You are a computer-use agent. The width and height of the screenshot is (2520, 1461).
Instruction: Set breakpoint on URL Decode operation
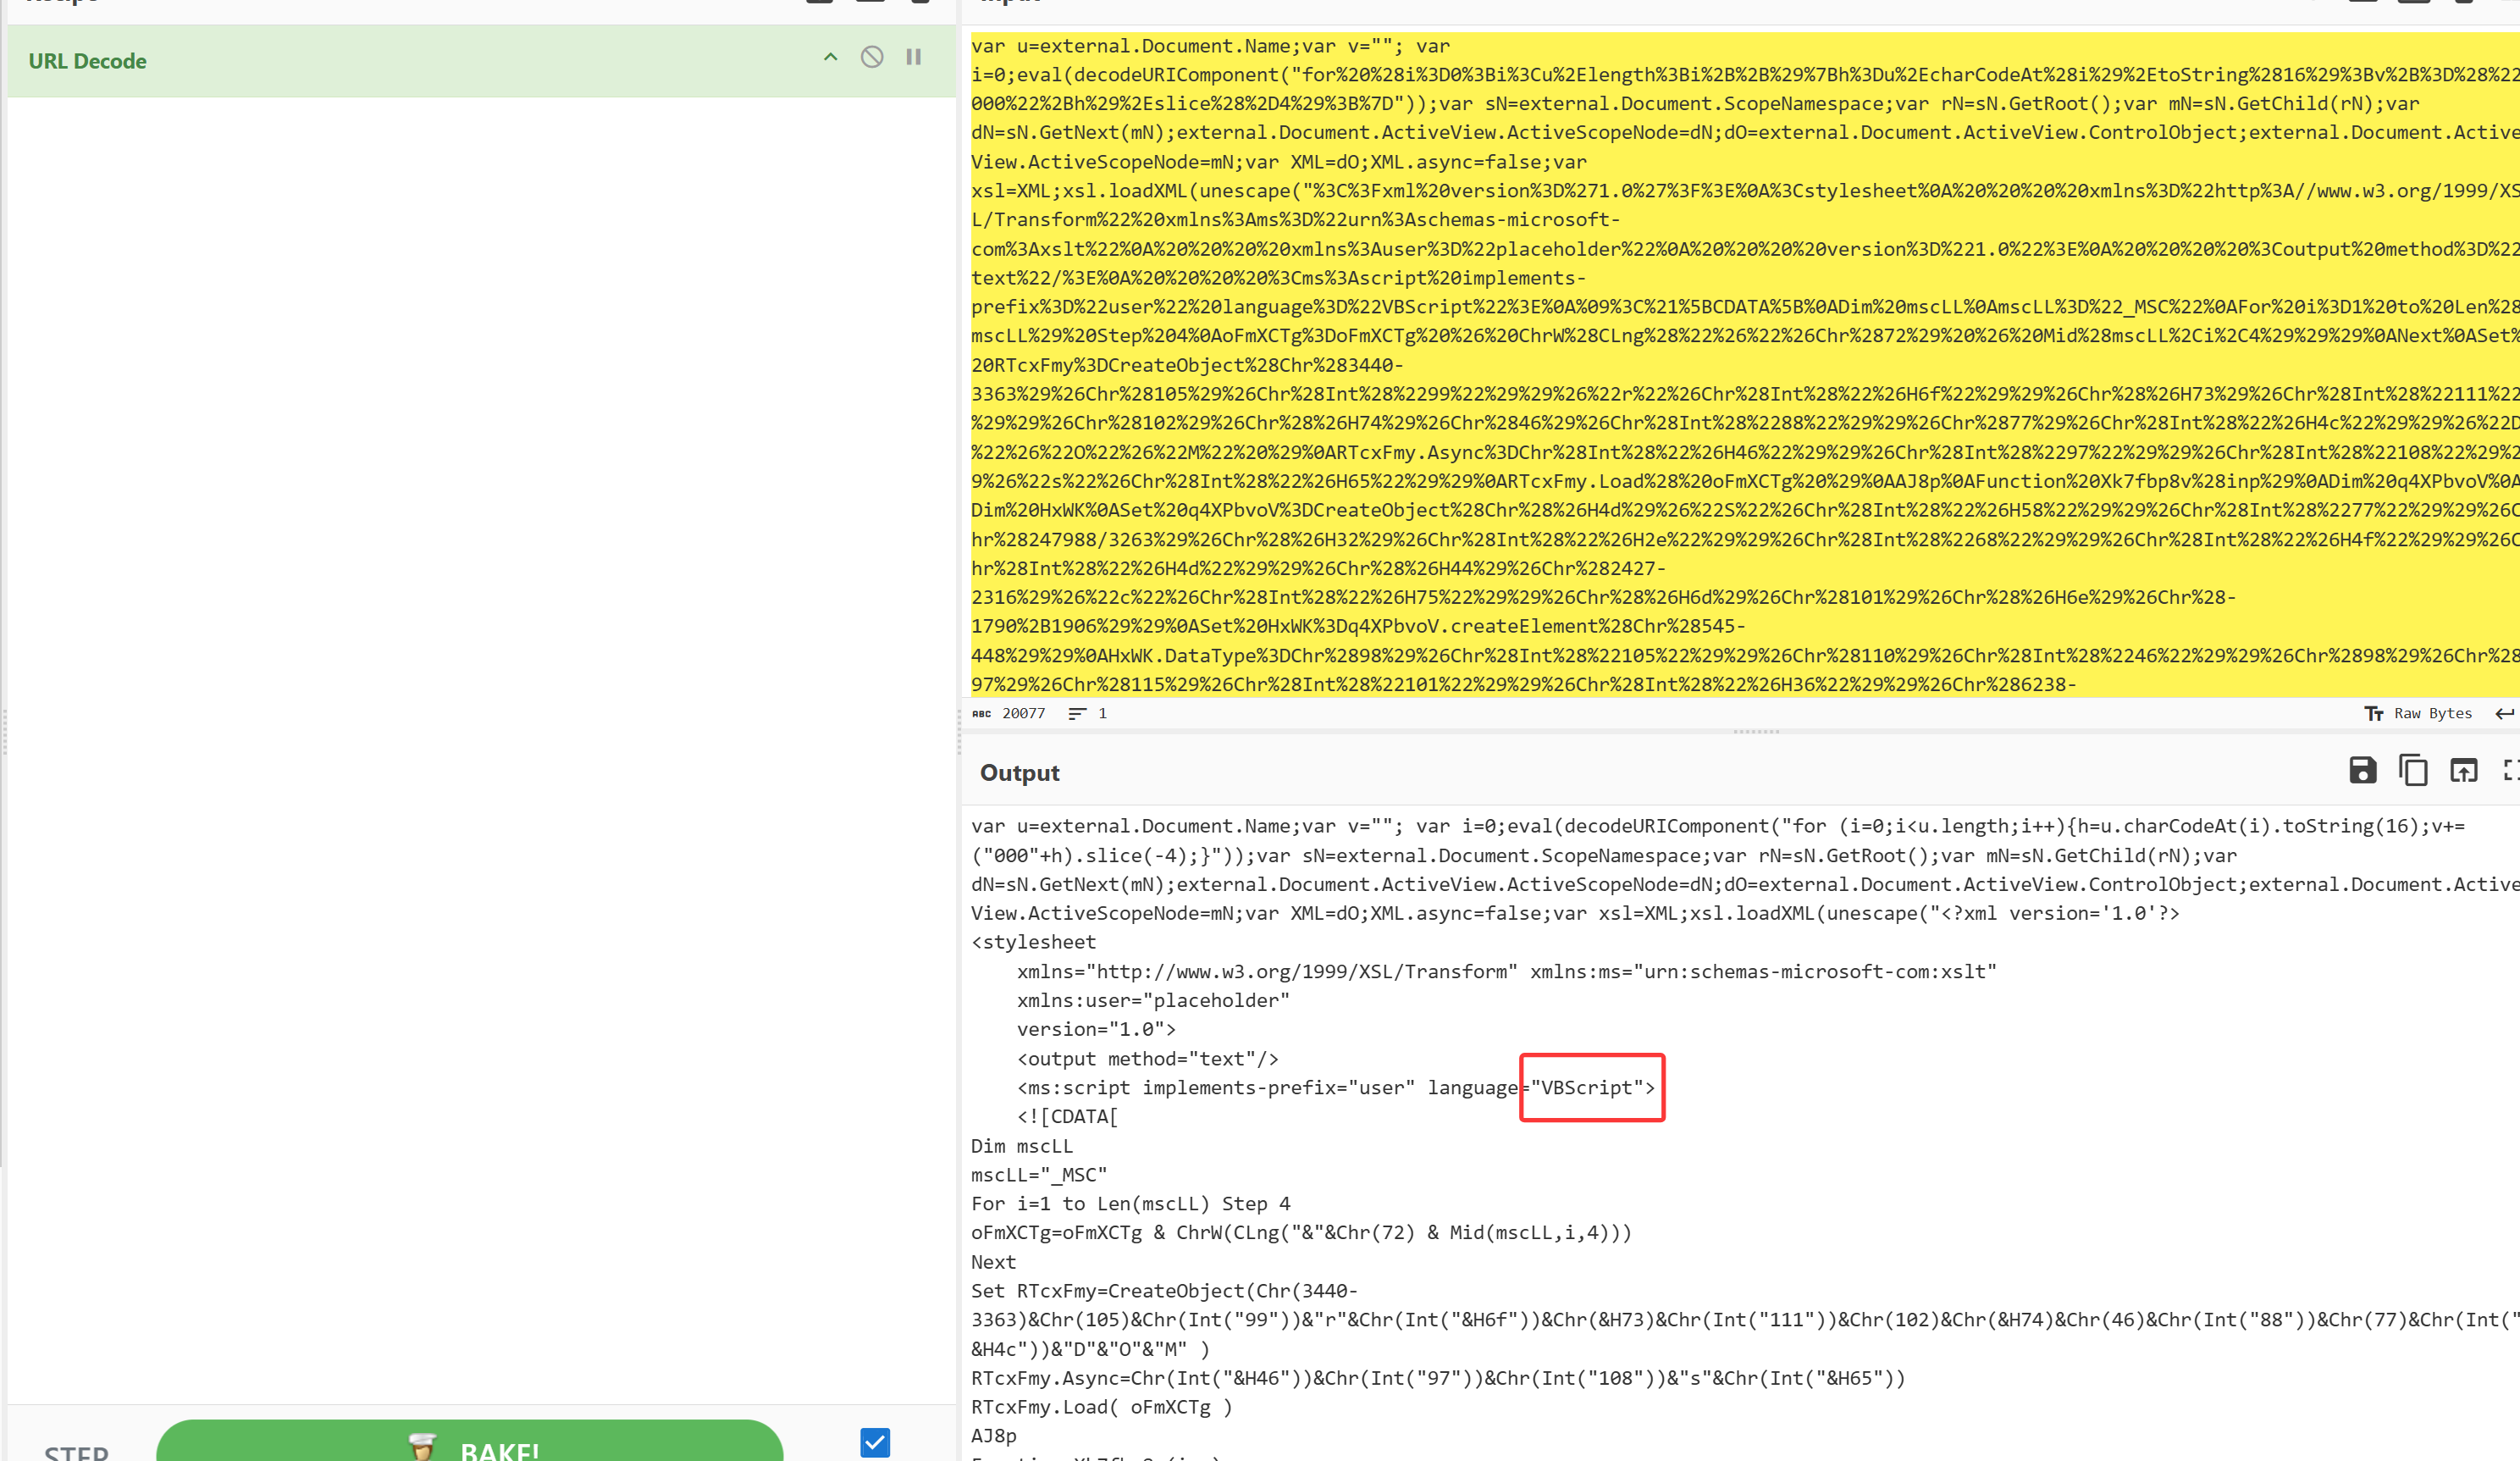(913, 57)
